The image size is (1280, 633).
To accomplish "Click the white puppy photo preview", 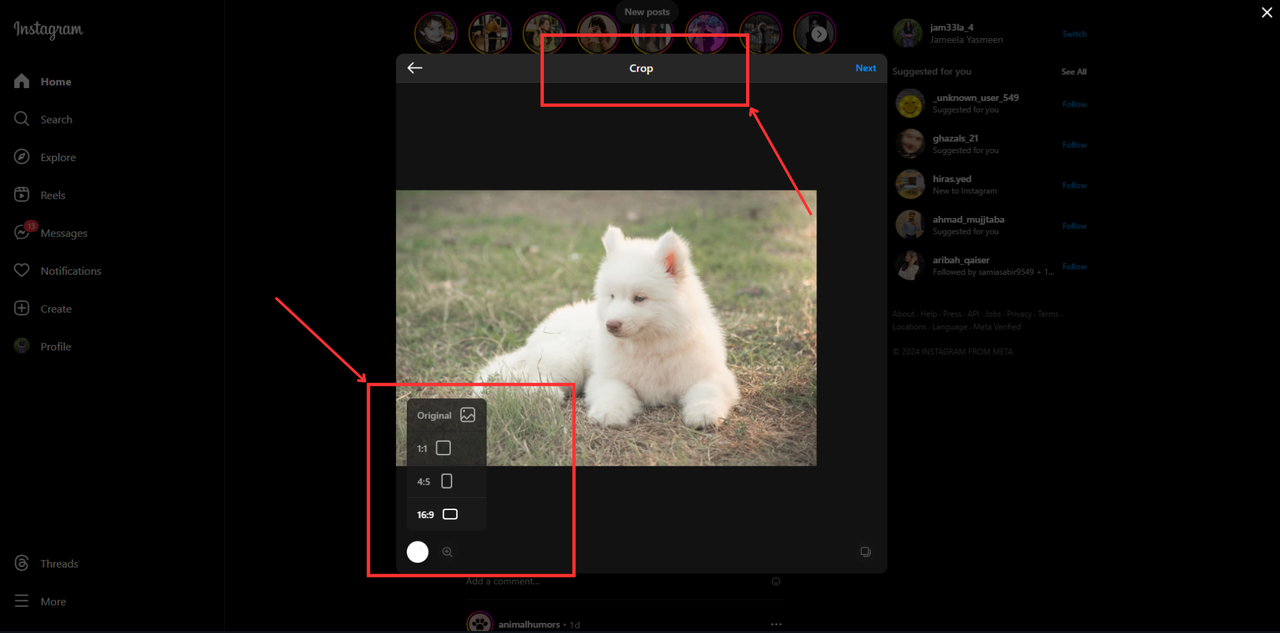I will coord(606,328).
